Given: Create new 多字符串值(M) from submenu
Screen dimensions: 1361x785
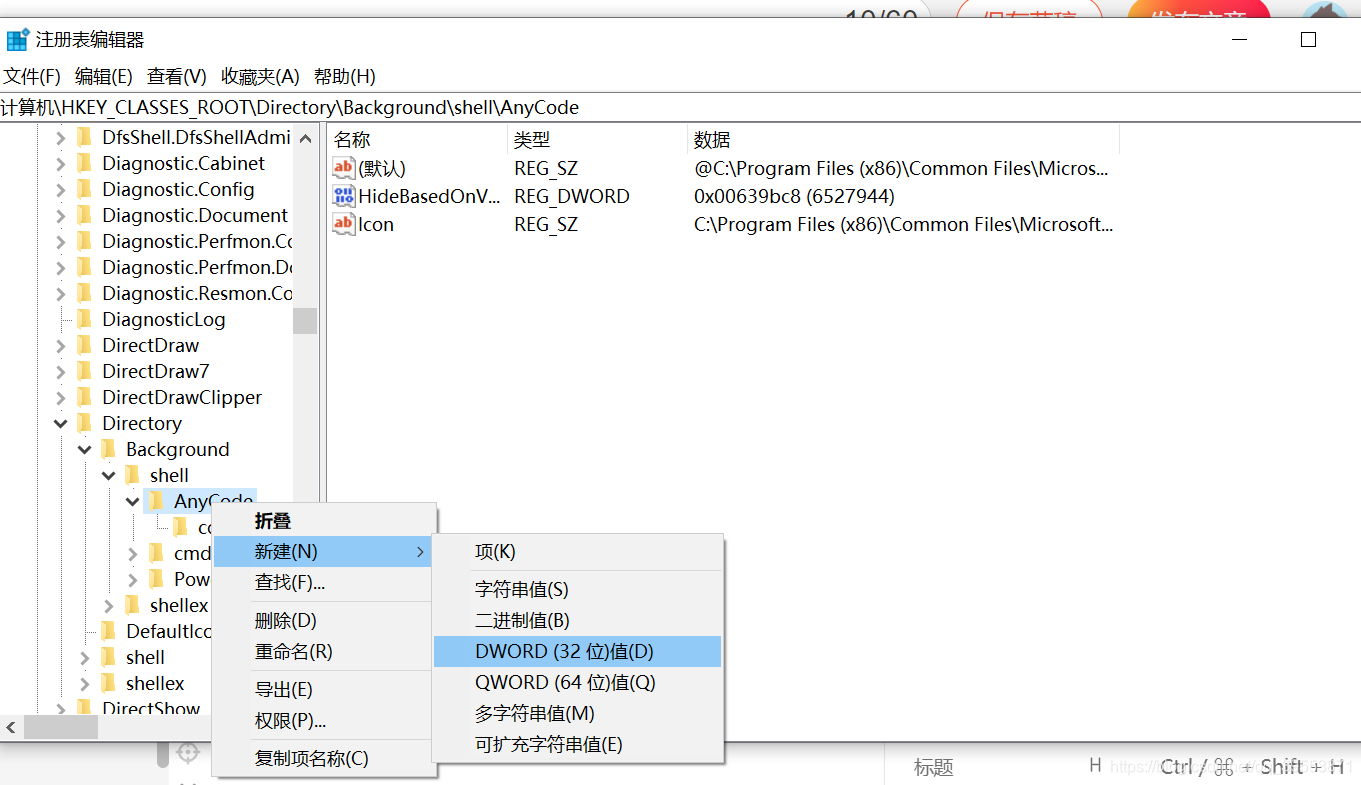Looking at the screenshot, I should 577,713.
